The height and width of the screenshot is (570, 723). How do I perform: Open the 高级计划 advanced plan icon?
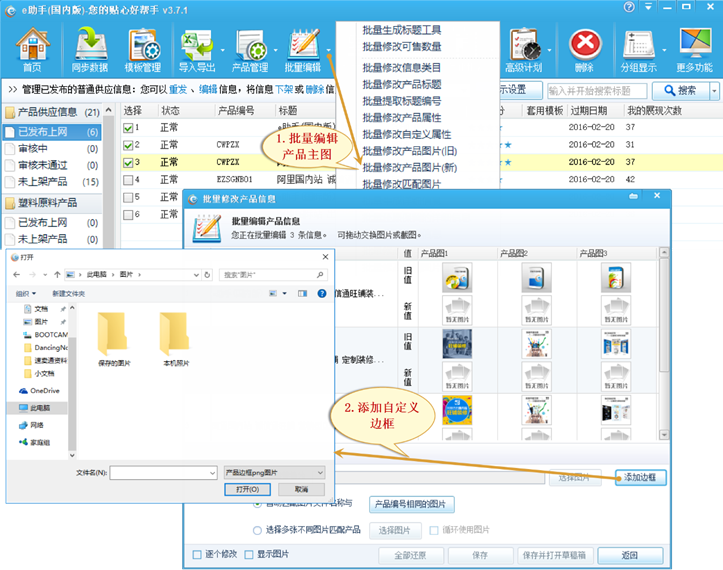click(x=524, y=50)
